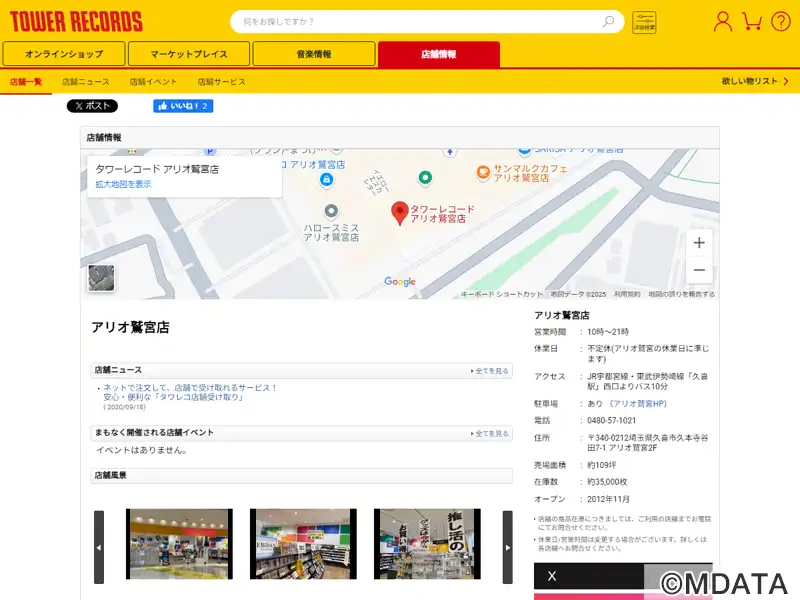Open the タワレコ店舗受け取り news link
This screenshot has height=600, width=800.
(x=190, y=392)
